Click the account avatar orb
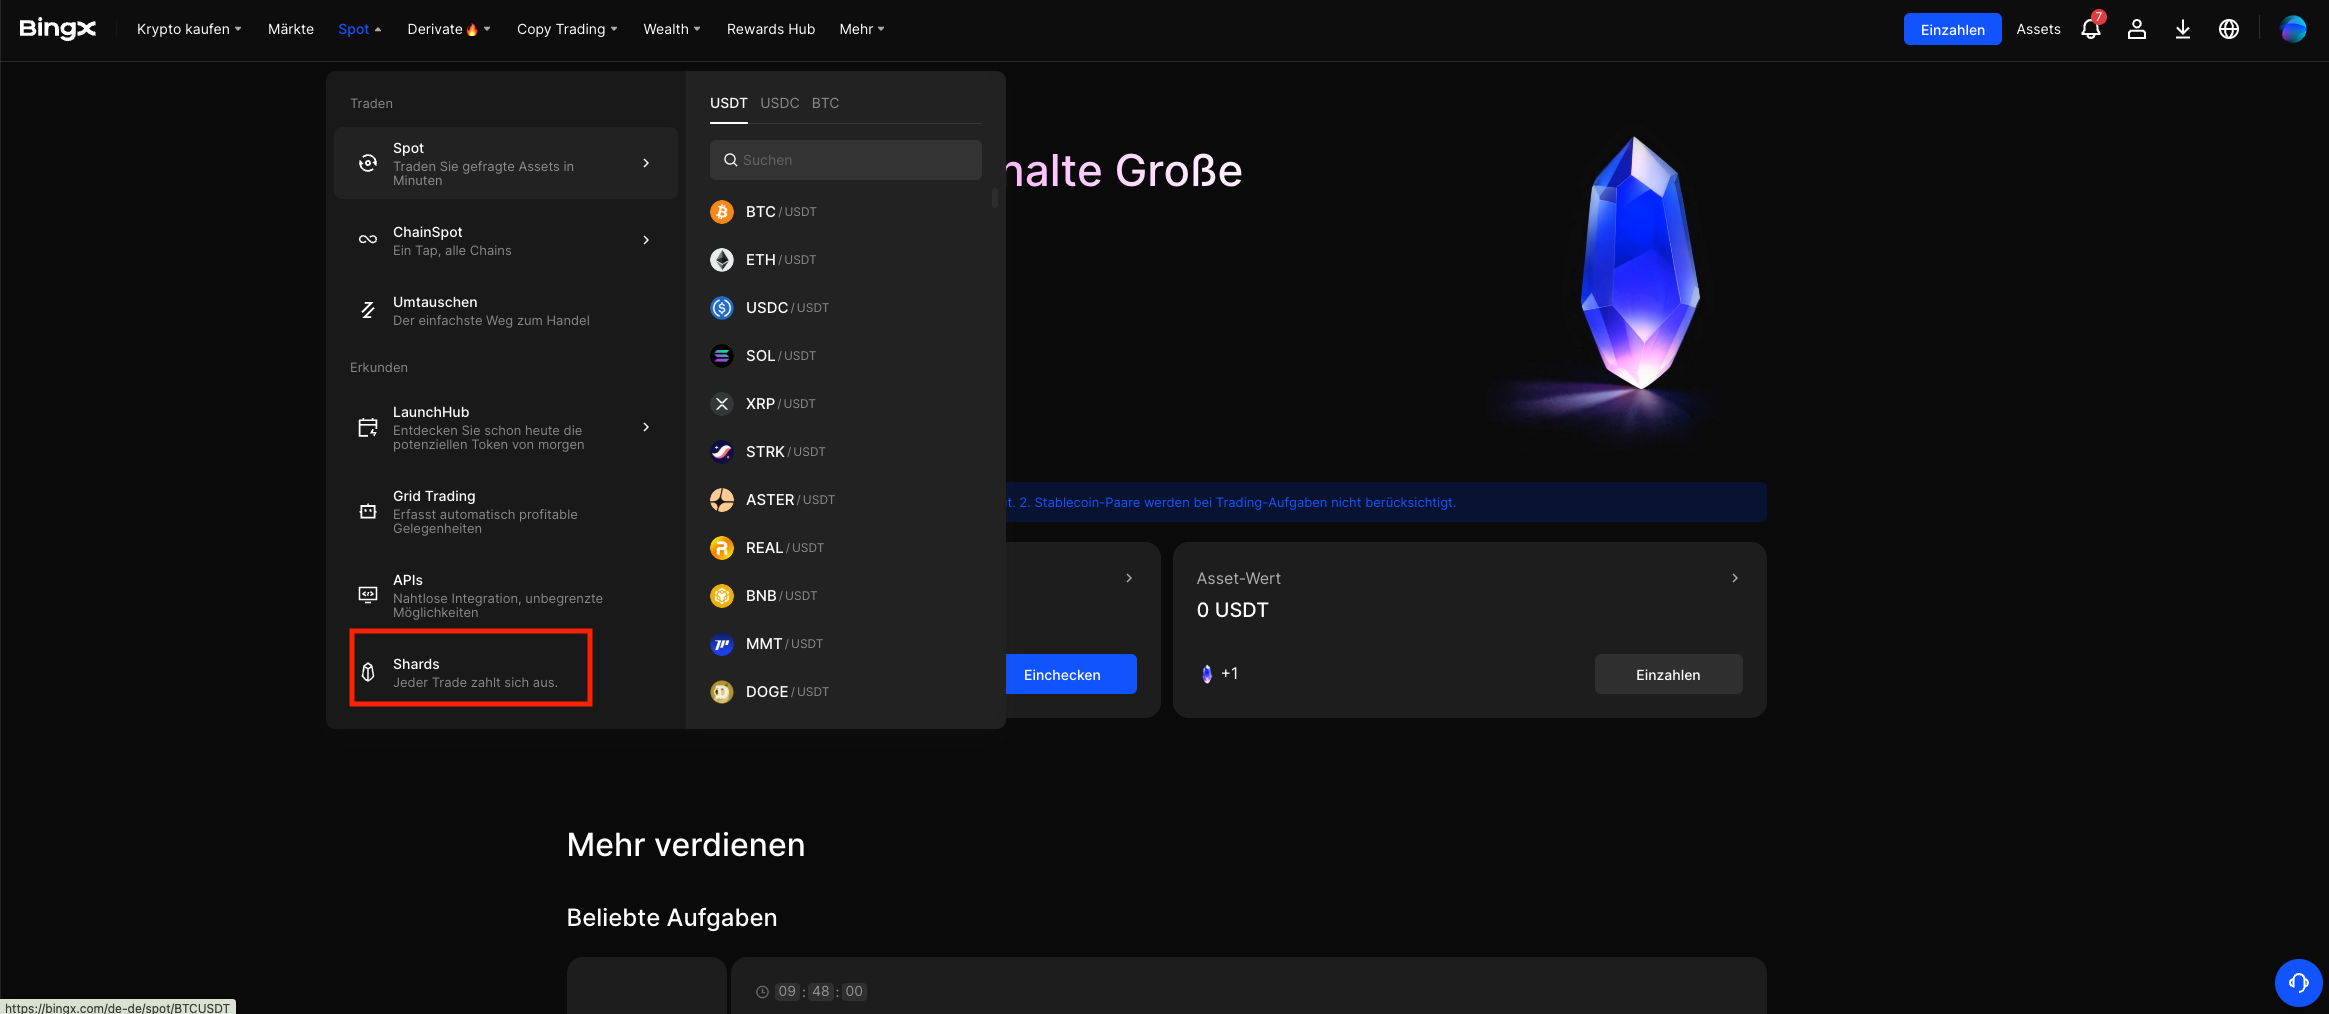This screenshot has height=1014, width=2329. [x=2293, y=30]
